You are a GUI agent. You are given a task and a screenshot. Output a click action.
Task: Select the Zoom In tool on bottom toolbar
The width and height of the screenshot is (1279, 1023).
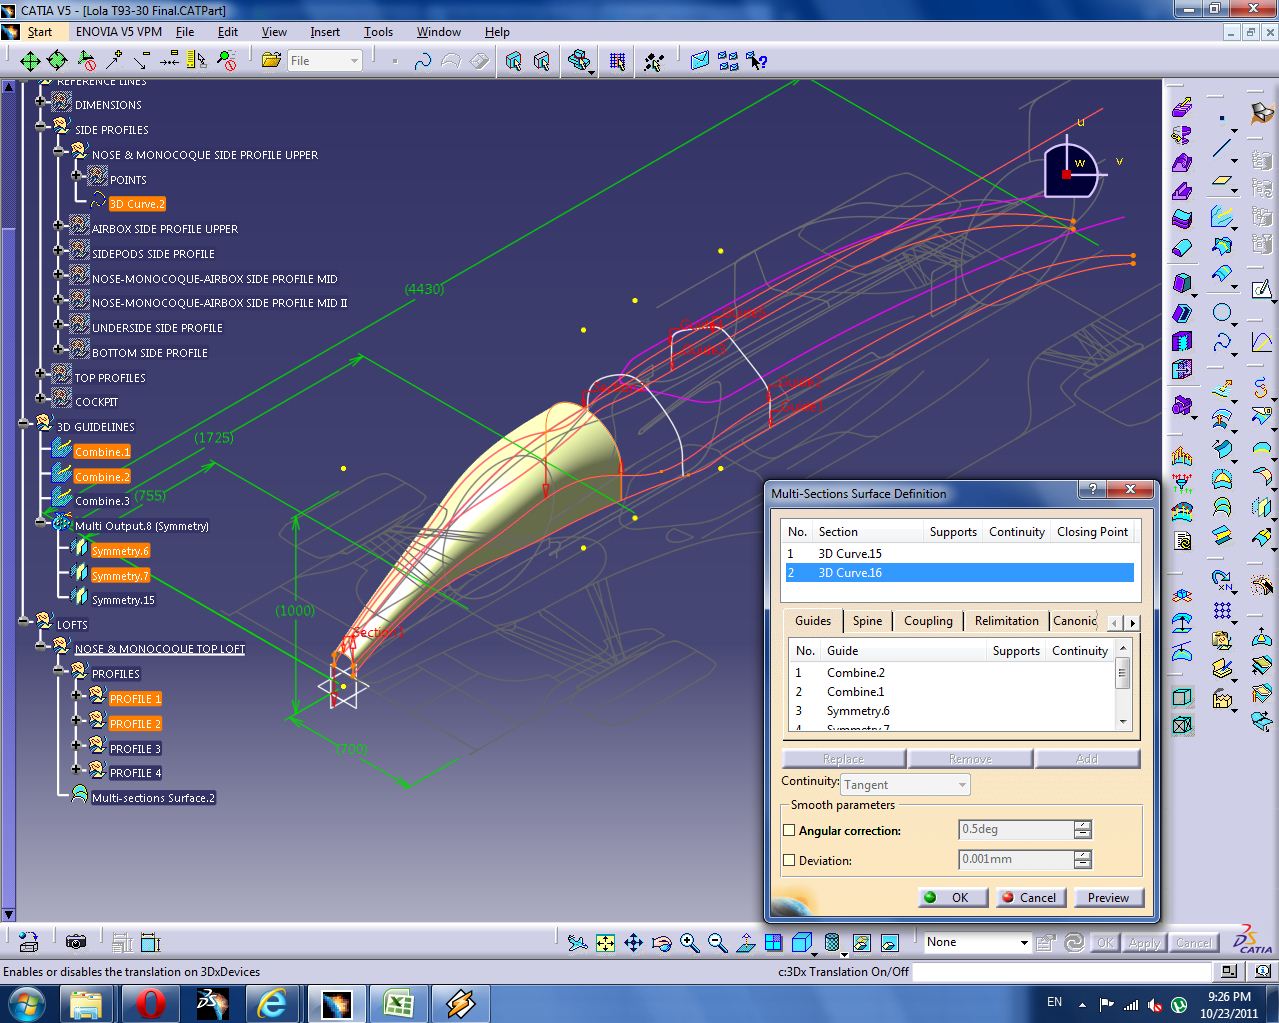[687, 941]
